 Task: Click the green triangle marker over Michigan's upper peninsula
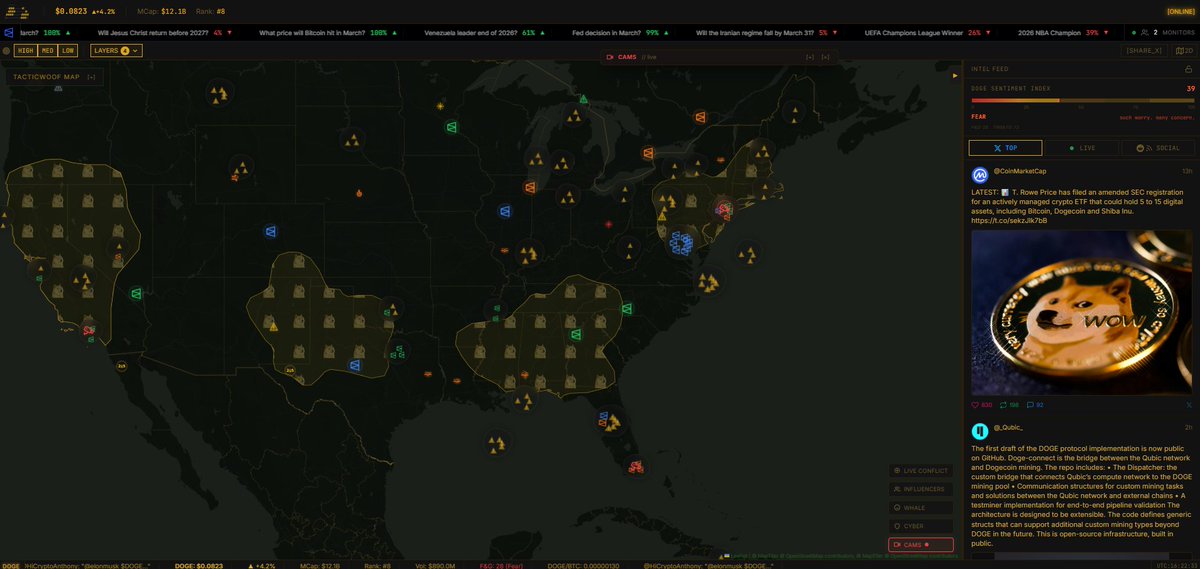pos(585,99)
